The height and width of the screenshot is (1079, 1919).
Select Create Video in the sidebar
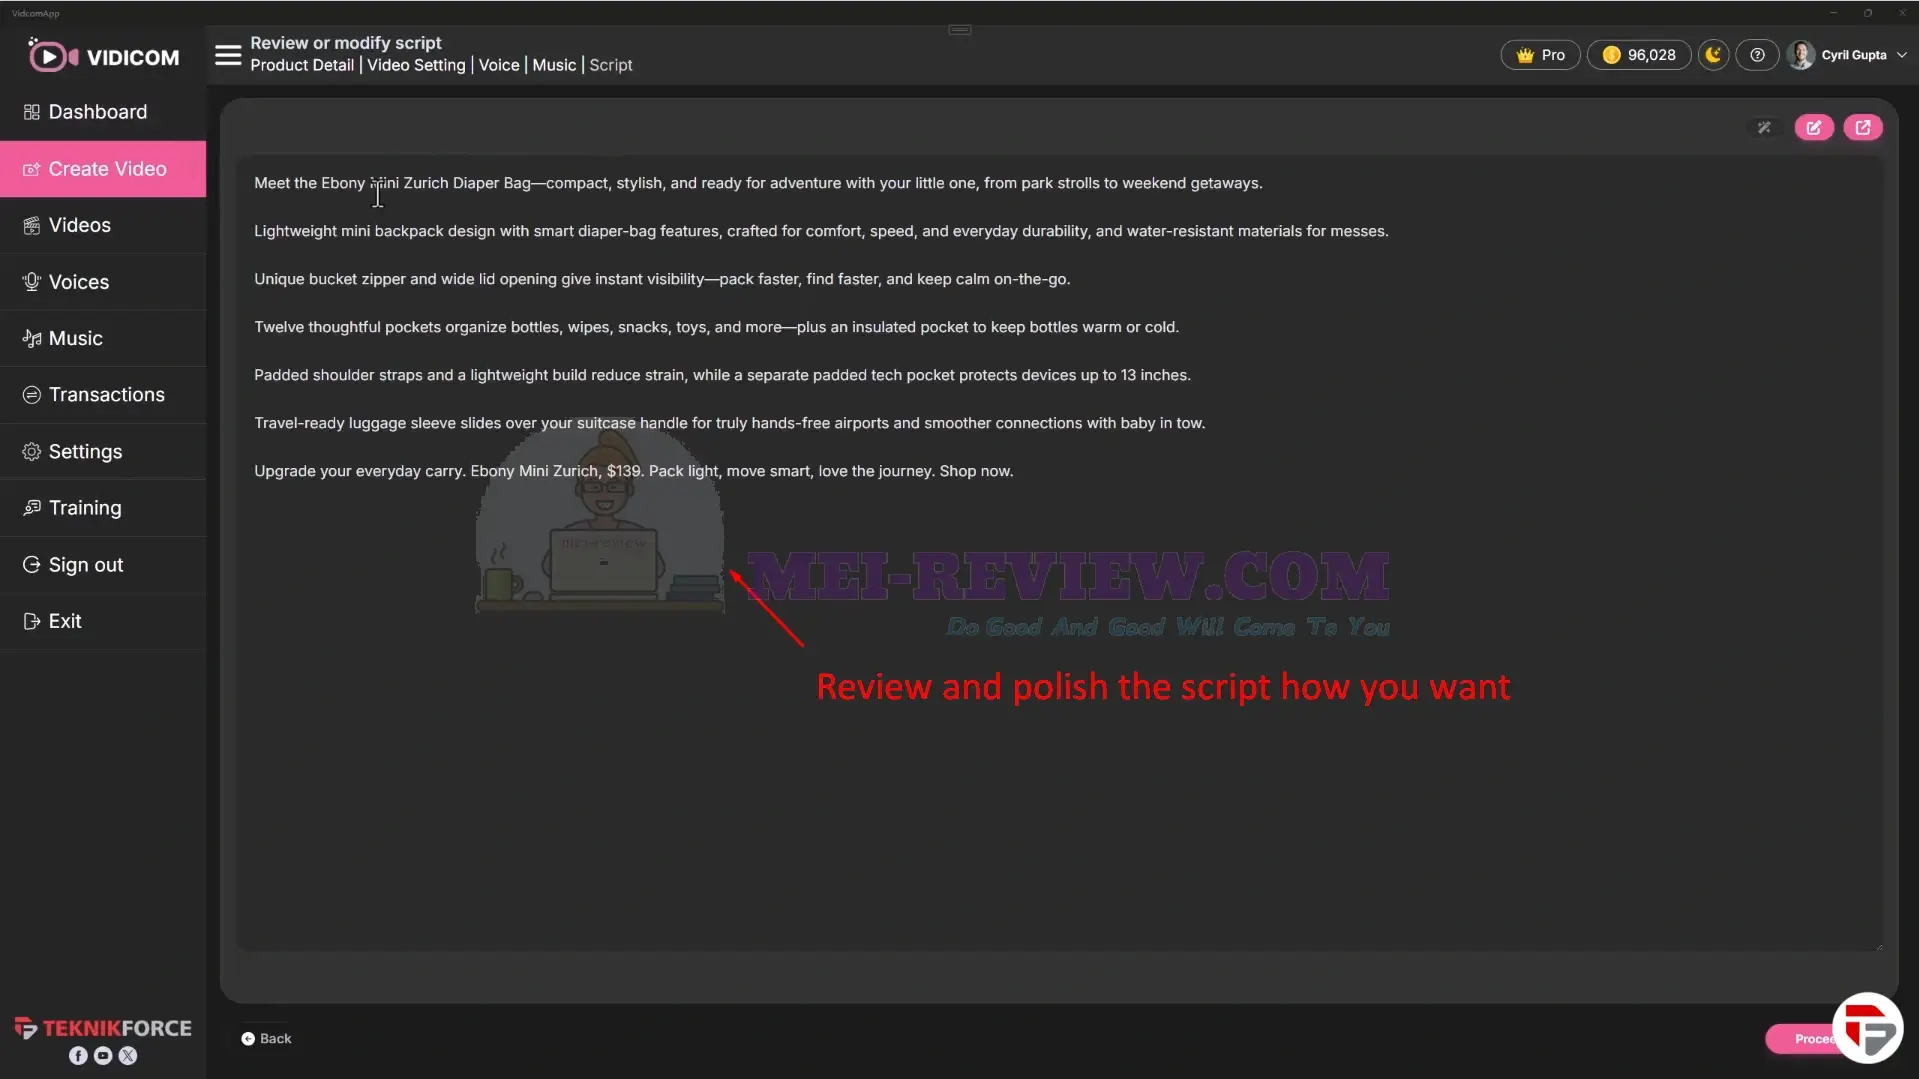pos(103,169)
